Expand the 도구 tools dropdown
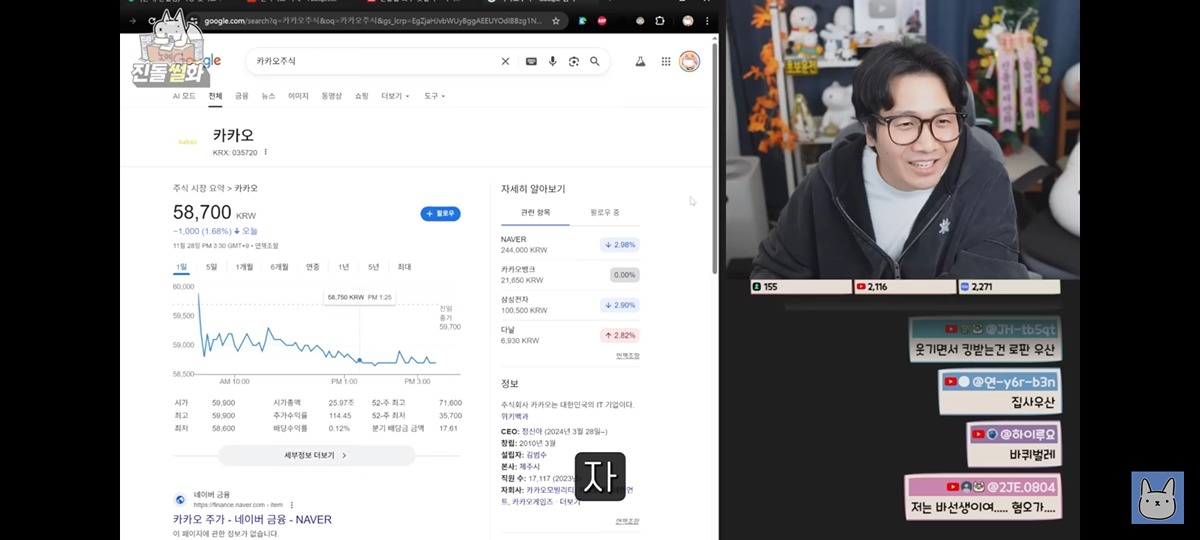 pyautogui.click(x=434, y=96)
